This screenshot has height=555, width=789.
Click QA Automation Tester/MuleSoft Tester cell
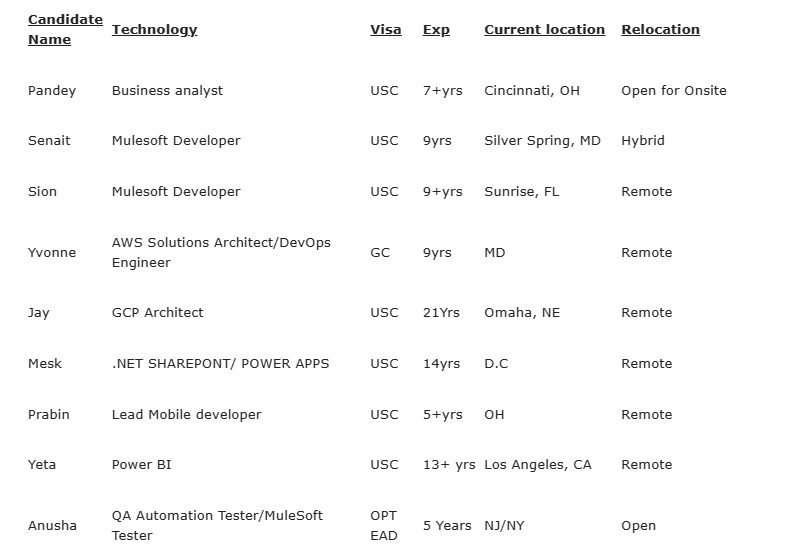(x=217, y=525)
